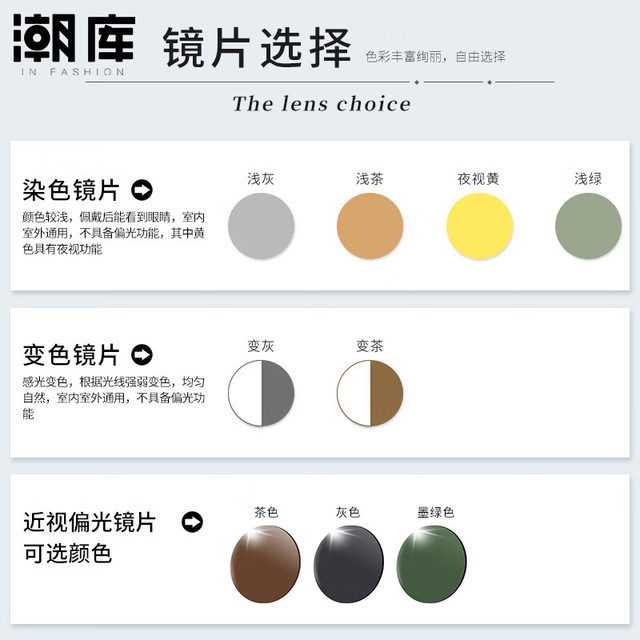Click the 潮库 IN FASHION logo

[74, 45]
